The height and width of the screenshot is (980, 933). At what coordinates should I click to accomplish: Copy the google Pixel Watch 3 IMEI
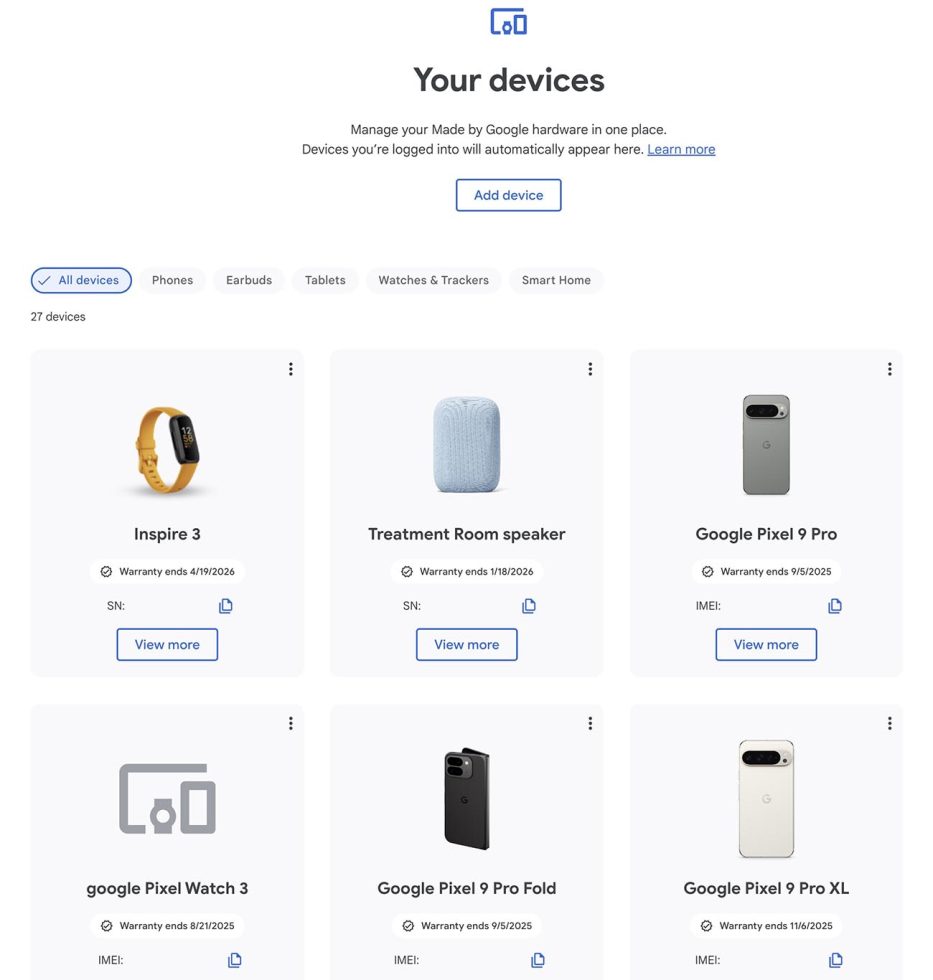[234, 959]
